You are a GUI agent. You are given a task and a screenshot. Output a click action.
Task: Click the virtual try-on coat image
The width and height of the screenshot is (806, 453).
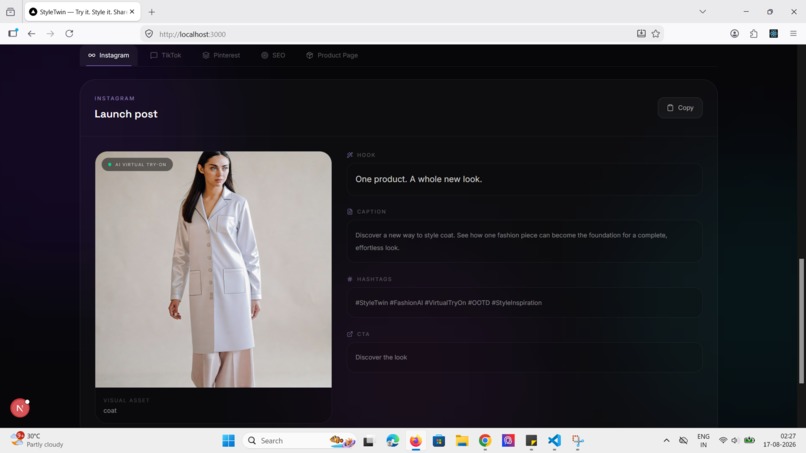coord(213,269)
